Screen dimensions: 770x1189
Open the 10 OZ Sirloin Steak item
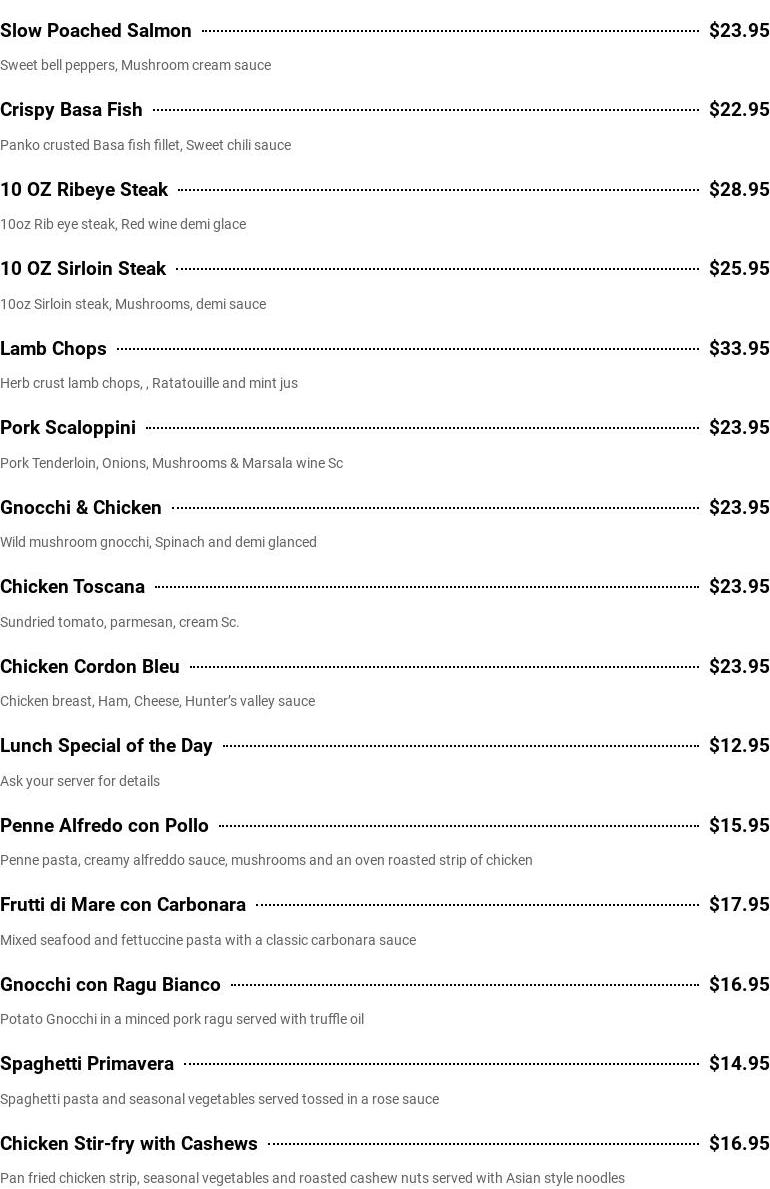pos(83,269)
